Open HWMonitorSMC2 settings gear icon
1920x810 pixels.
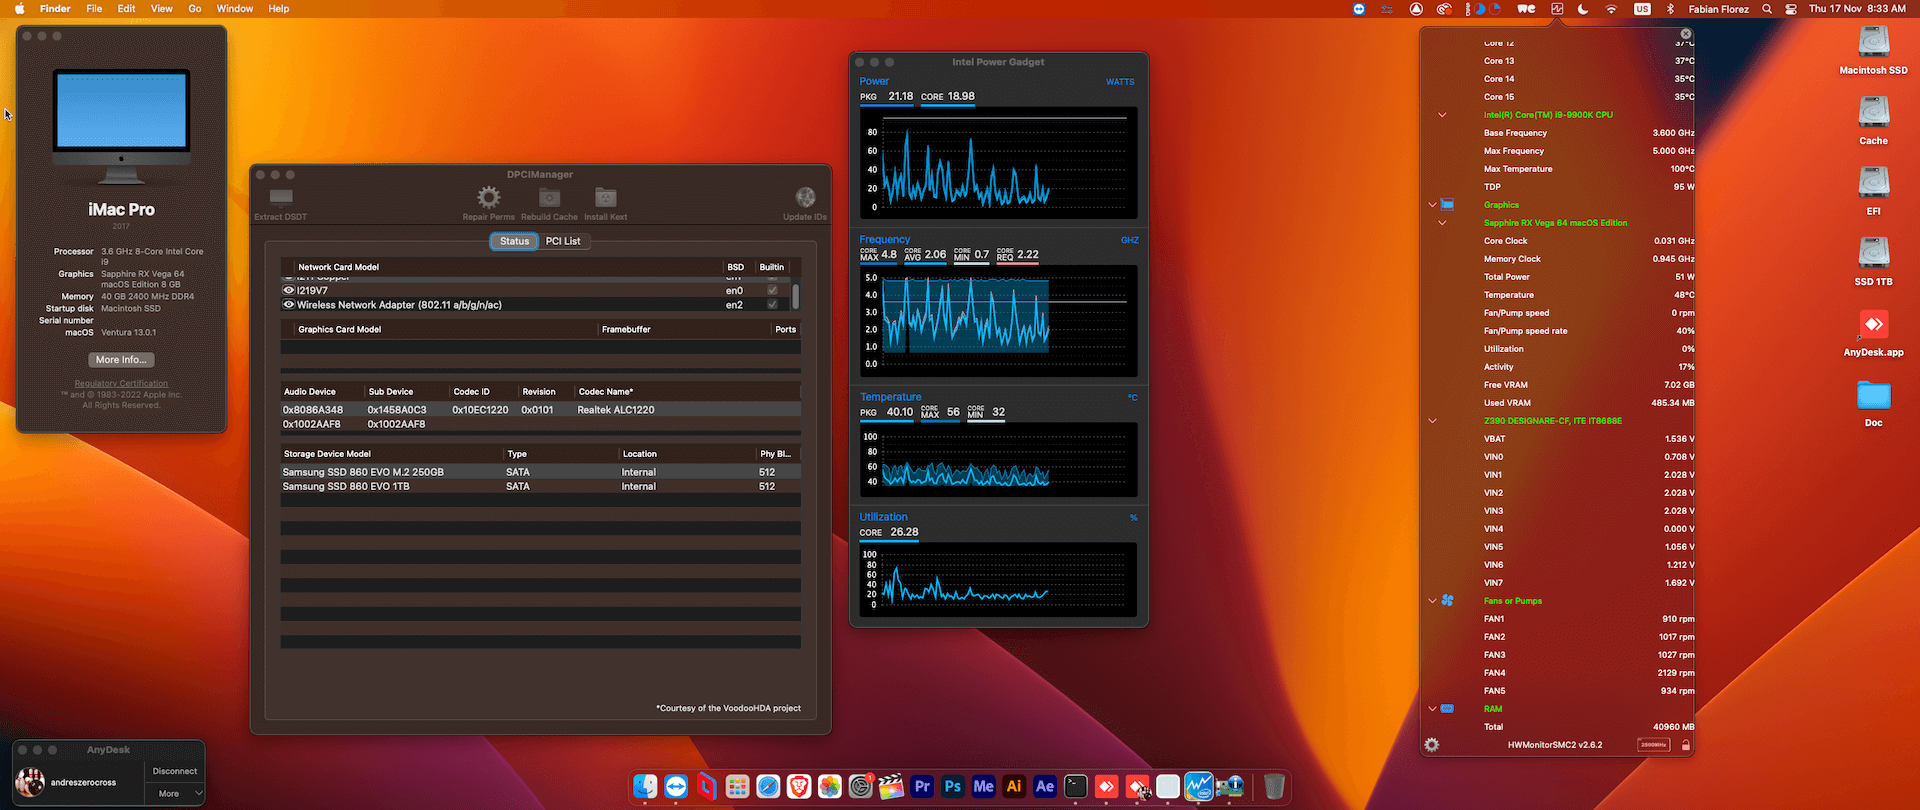(x=1432, y=745)
